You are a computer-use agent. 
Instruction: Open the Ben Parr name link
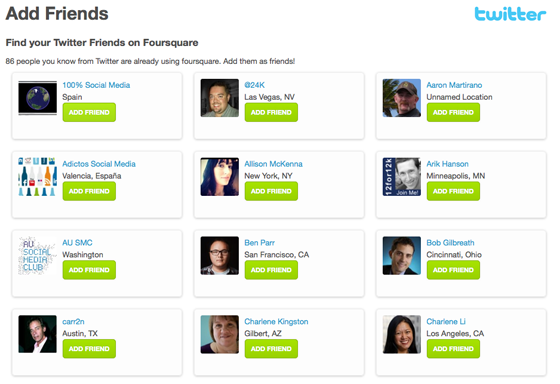pyautogui.click(x=260, y=243)
